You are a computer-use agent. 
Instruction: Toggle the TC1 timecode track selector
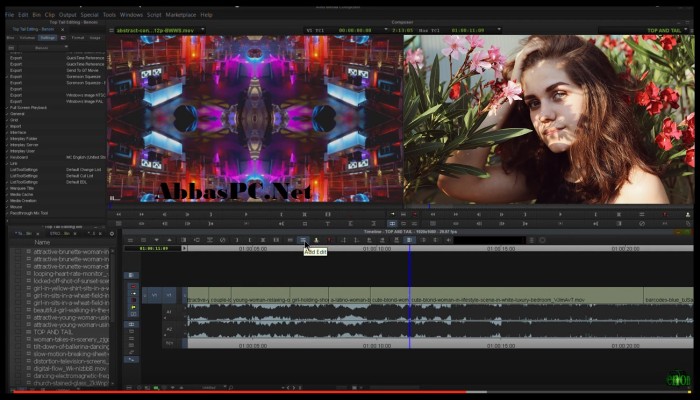[x=169, y=343]
